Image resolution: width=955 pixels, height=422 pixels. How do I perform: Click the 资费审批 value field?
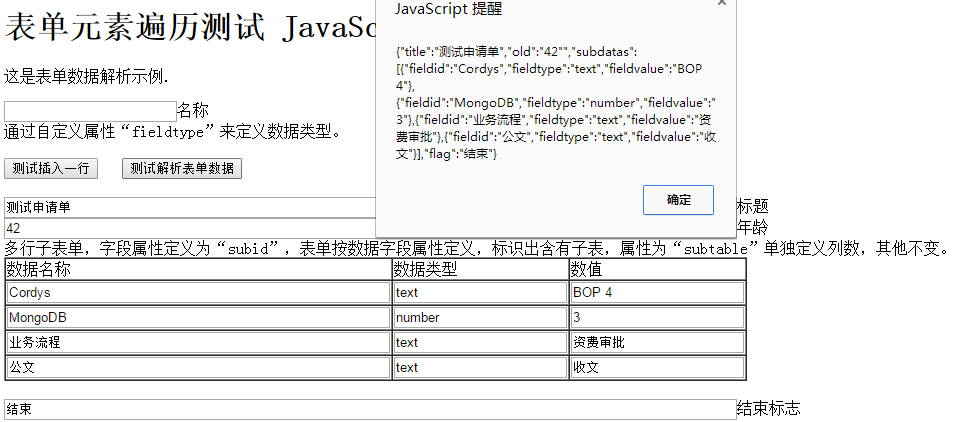pos(657,342)
